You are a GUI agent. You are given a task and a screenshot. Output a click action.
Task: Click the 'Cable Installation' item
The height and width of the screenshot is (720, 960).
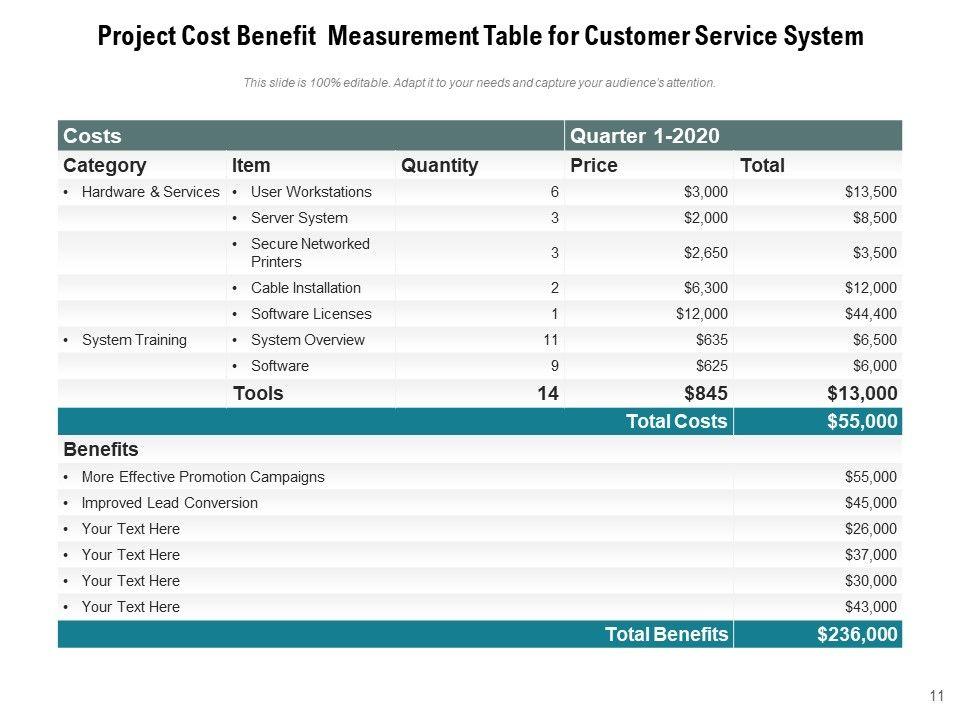point(306,288)
